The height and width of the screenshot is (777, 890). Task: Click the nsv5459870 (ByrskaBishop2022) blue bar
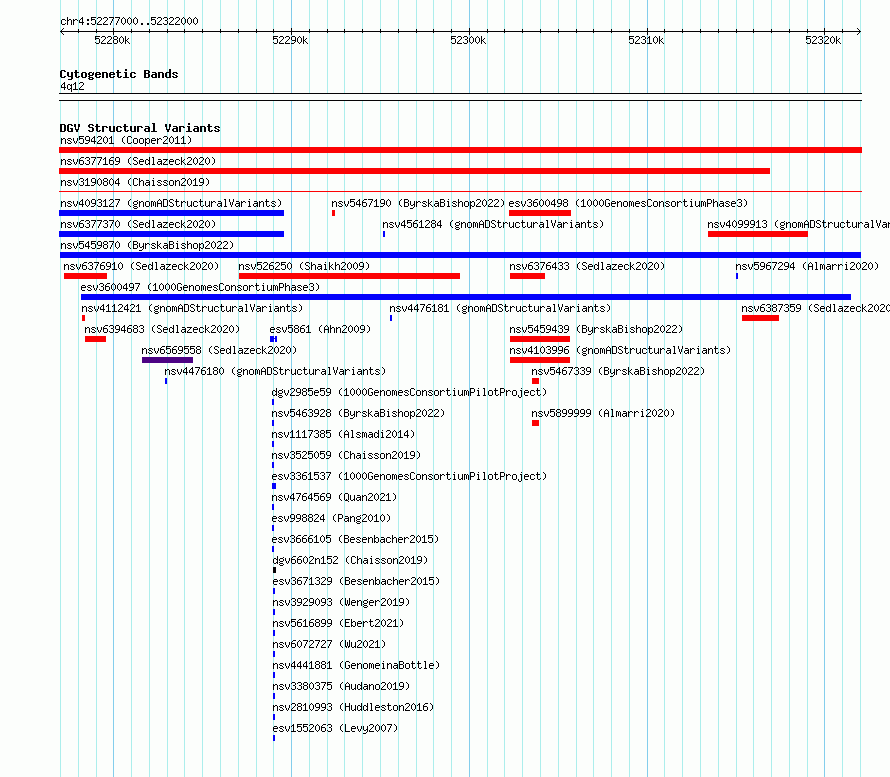click(460, 255)
